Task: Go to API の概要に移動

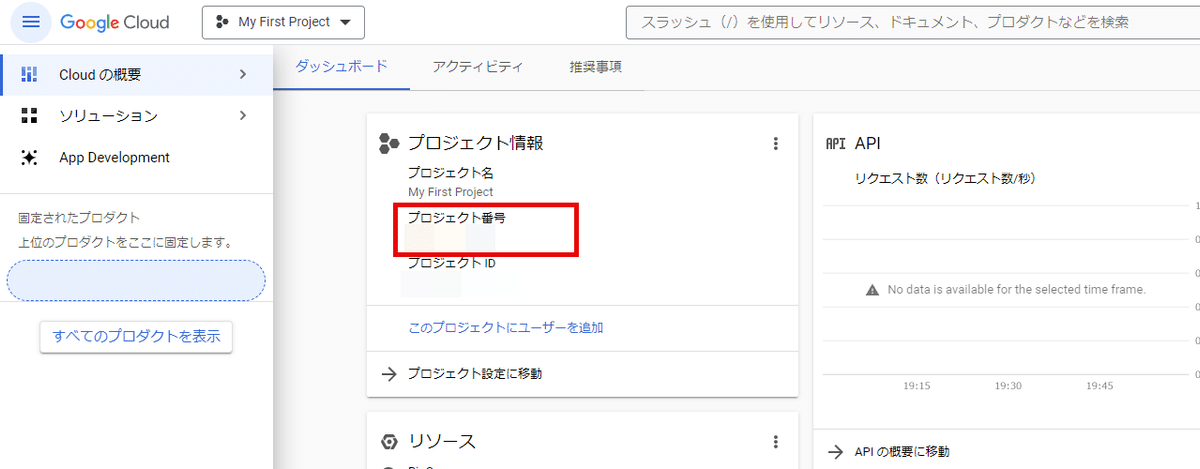Action: [902, 452]
